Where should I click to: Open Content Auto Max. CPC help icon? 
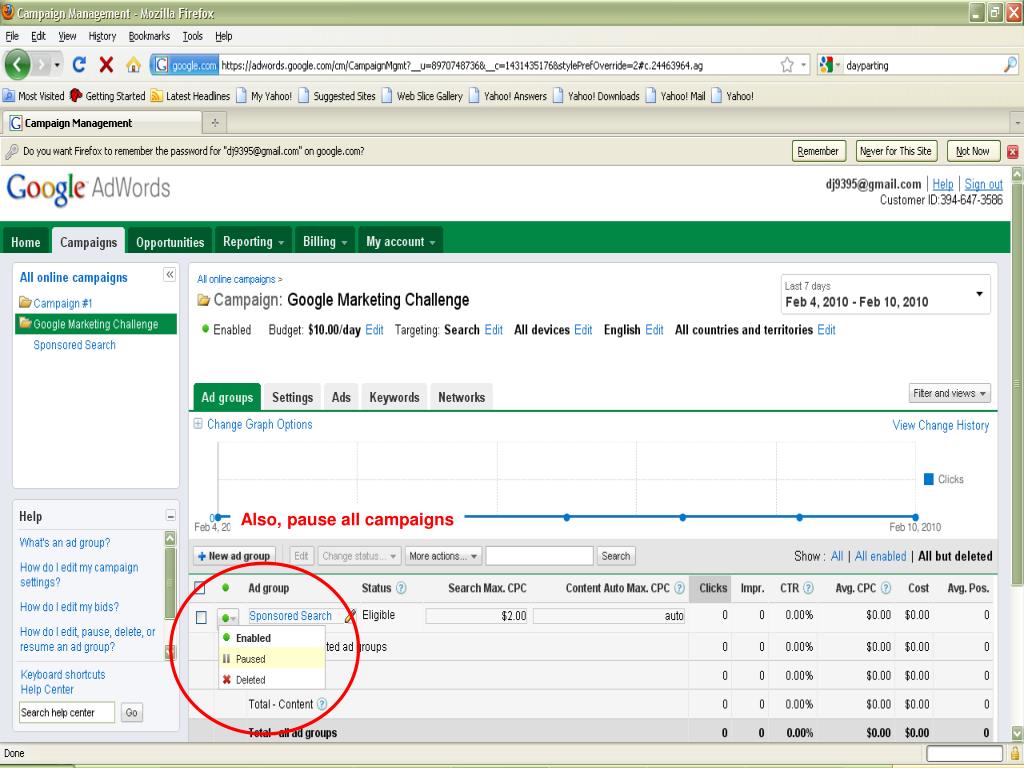pos(679,588)
